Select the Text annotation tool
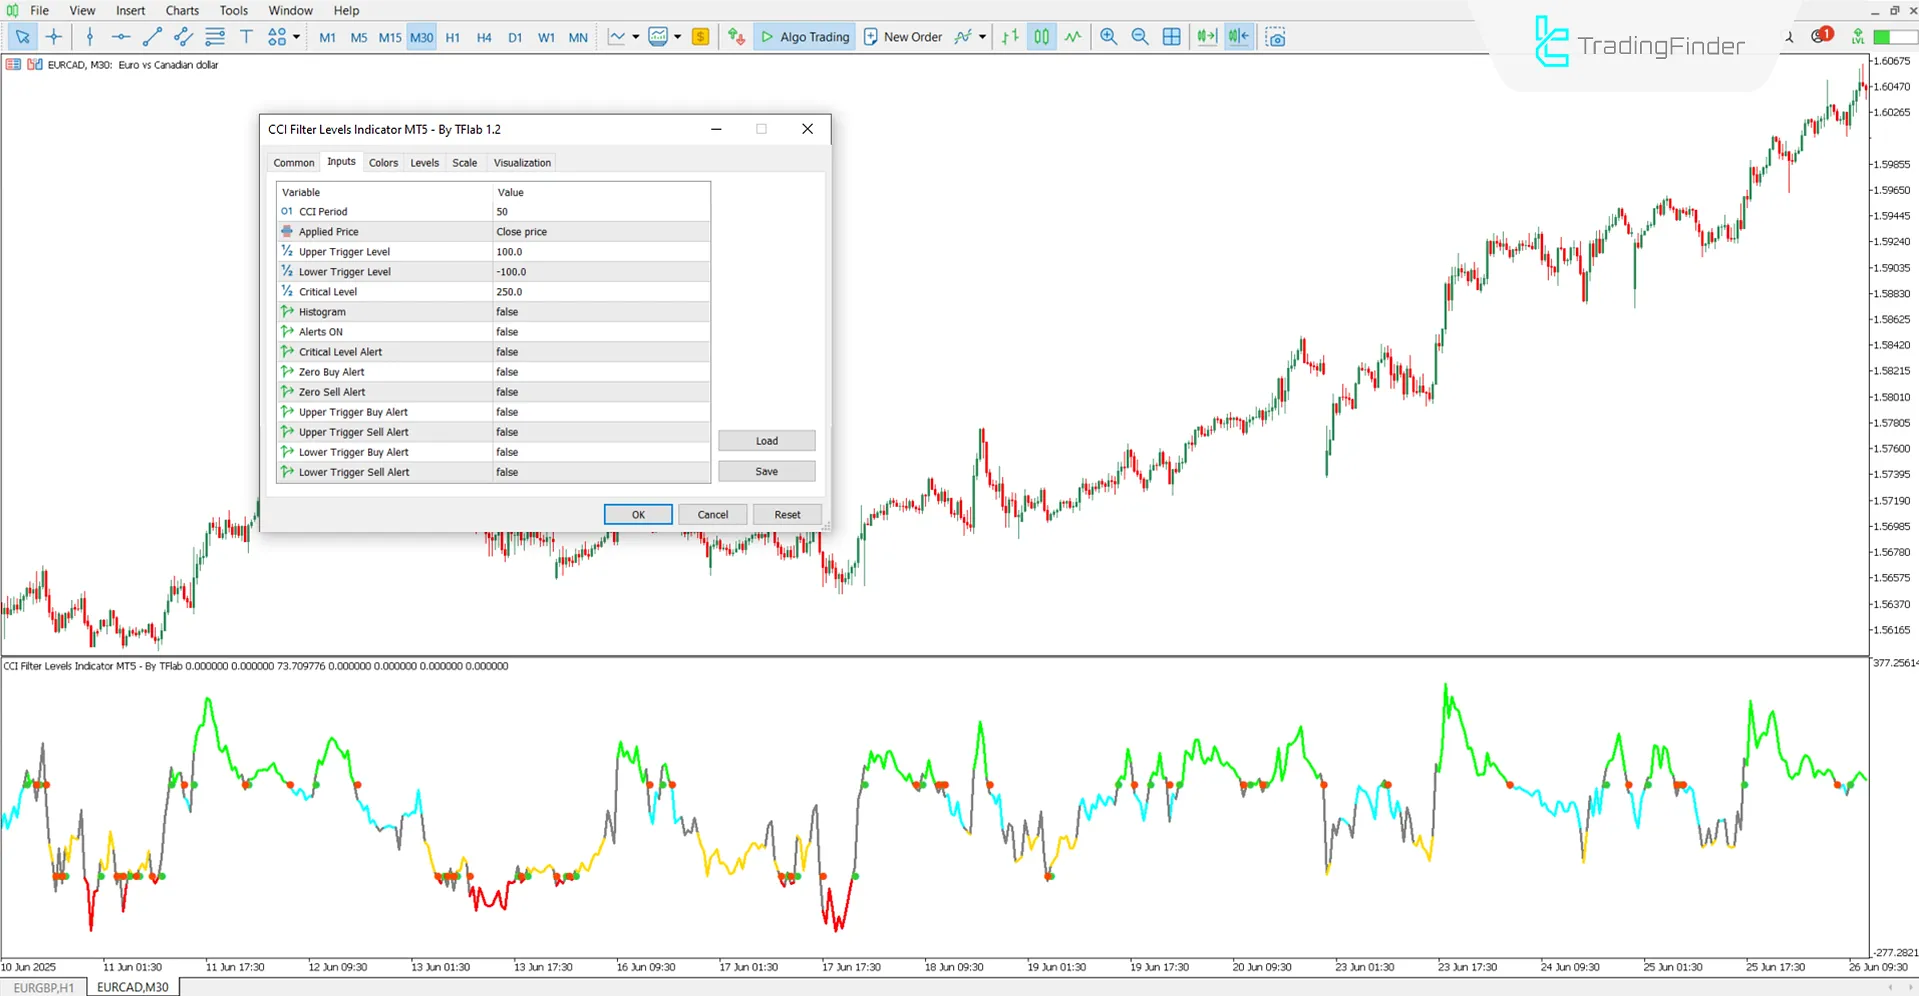 pyautogui.click(x=246, y=37)
